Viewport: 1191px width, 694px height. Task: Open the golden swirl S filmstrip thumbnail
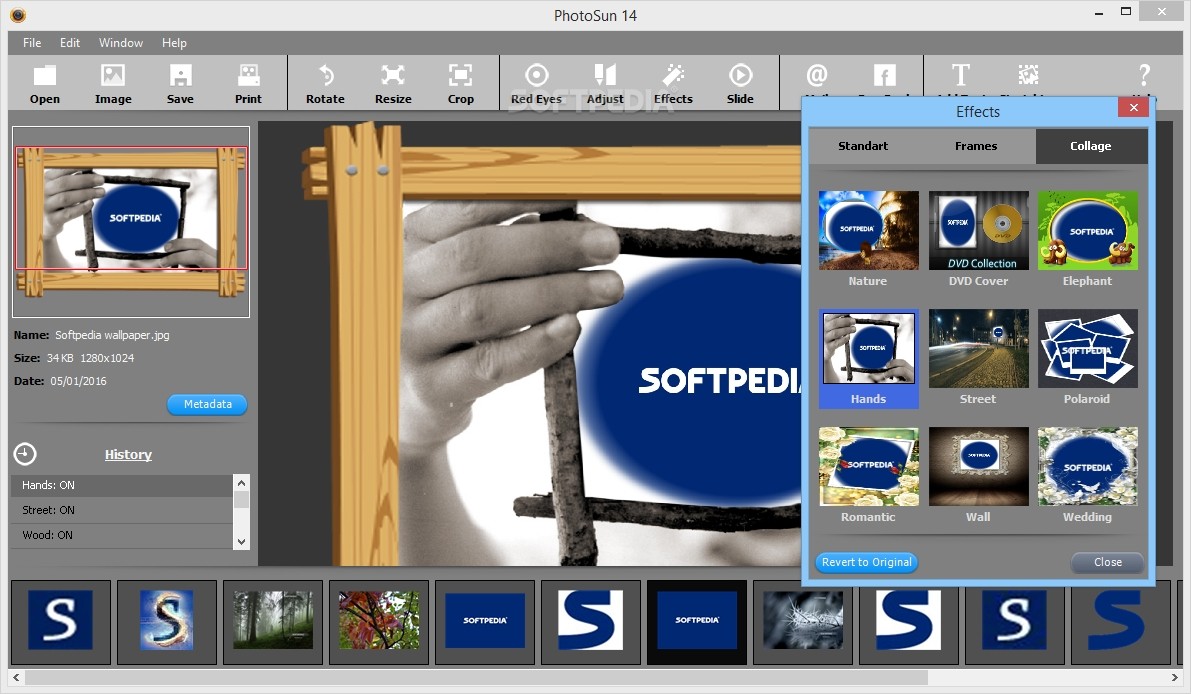pyautogui.click(x=166, y=622)
